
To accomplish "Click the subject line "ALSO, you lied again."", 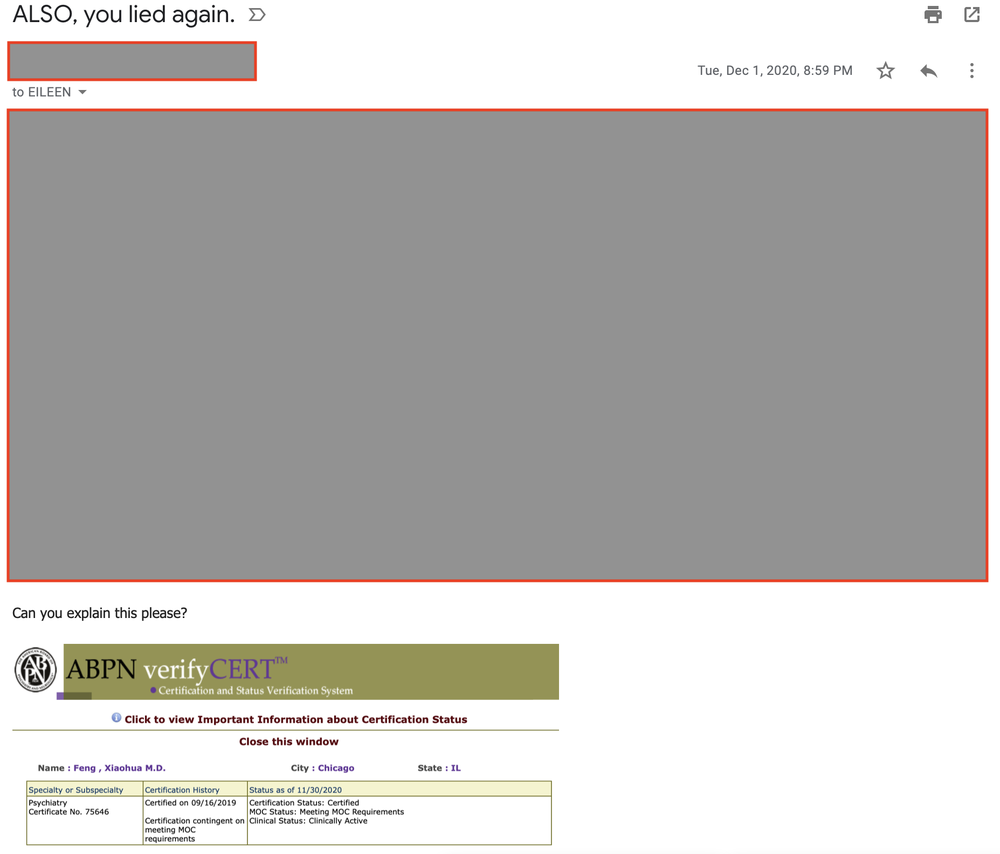I will tap(123, 15).
